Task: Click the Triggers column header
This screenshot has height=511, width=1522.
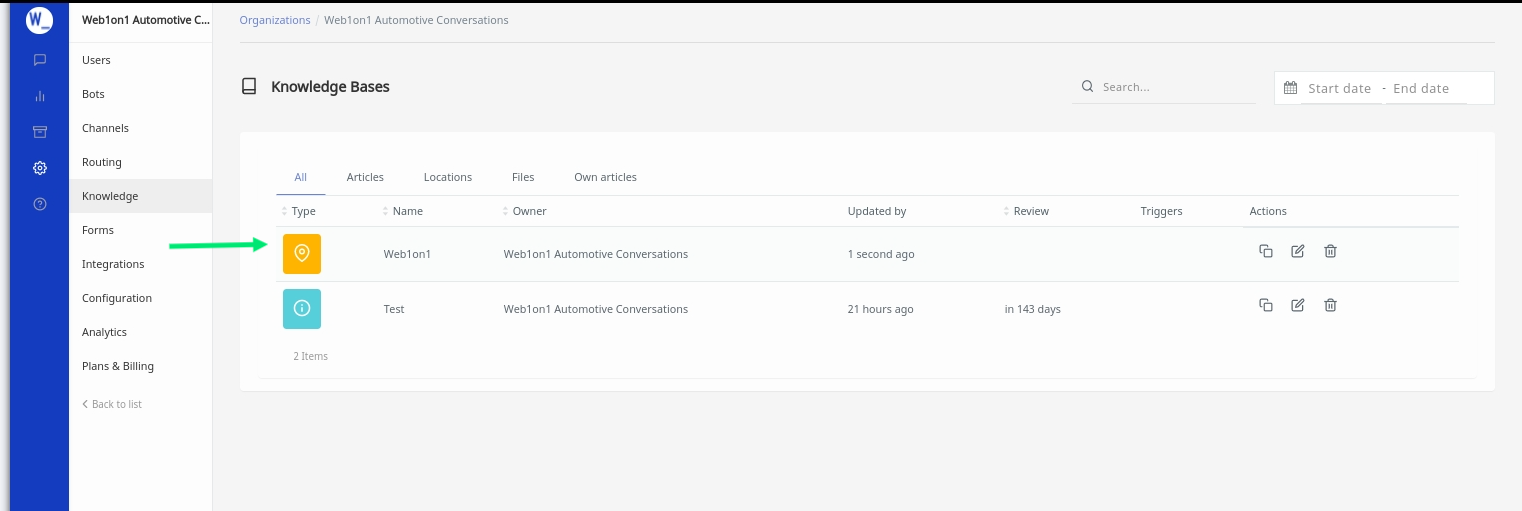Action: point(1161,211)
